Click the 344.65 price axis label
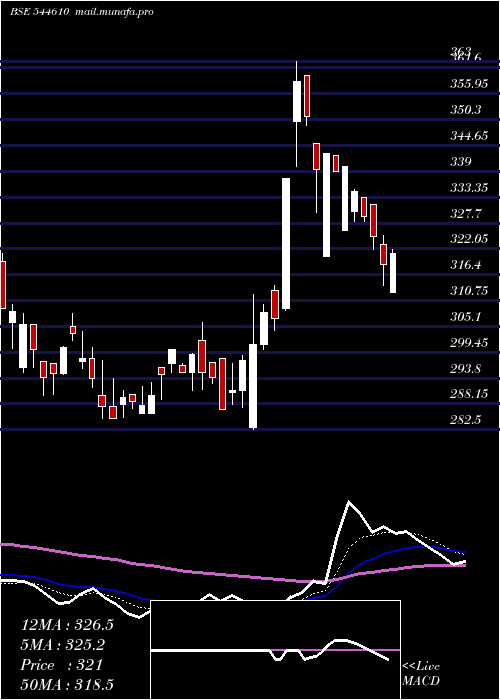This screenshot has height=700, width=500. (469, 136)
